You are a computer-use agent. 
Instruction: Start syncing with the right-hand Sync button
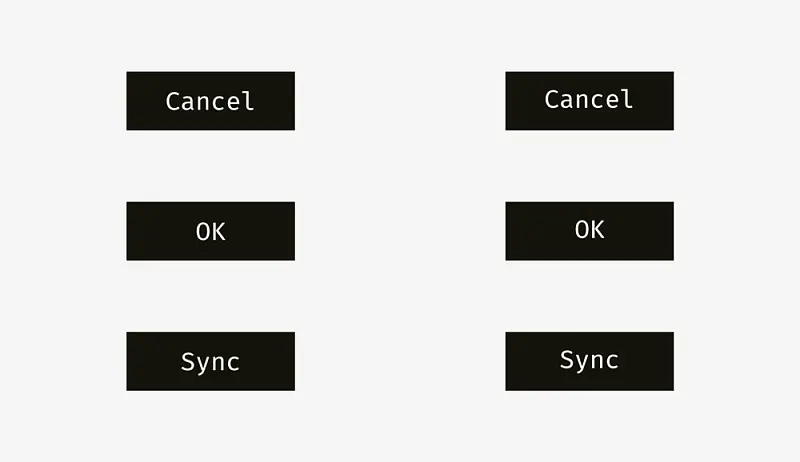589,362
